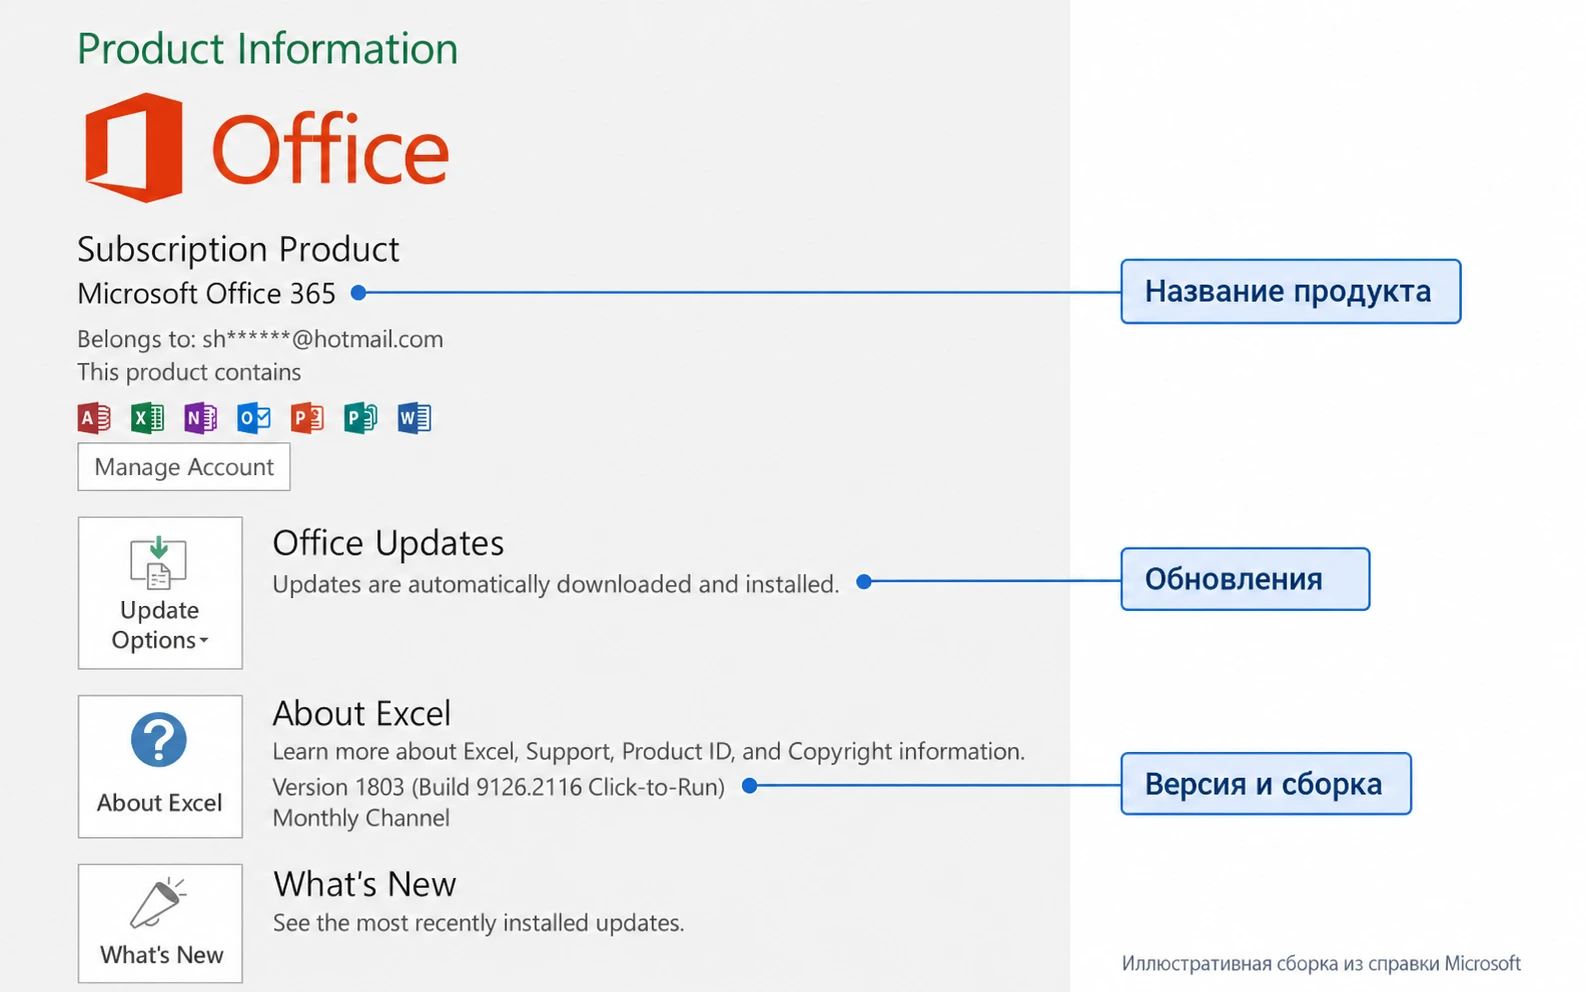Image resolution: width=1586 pixels, height=992 pixels.
Task: Select the blue Word app icon
Action: click(x=414, y=418)
